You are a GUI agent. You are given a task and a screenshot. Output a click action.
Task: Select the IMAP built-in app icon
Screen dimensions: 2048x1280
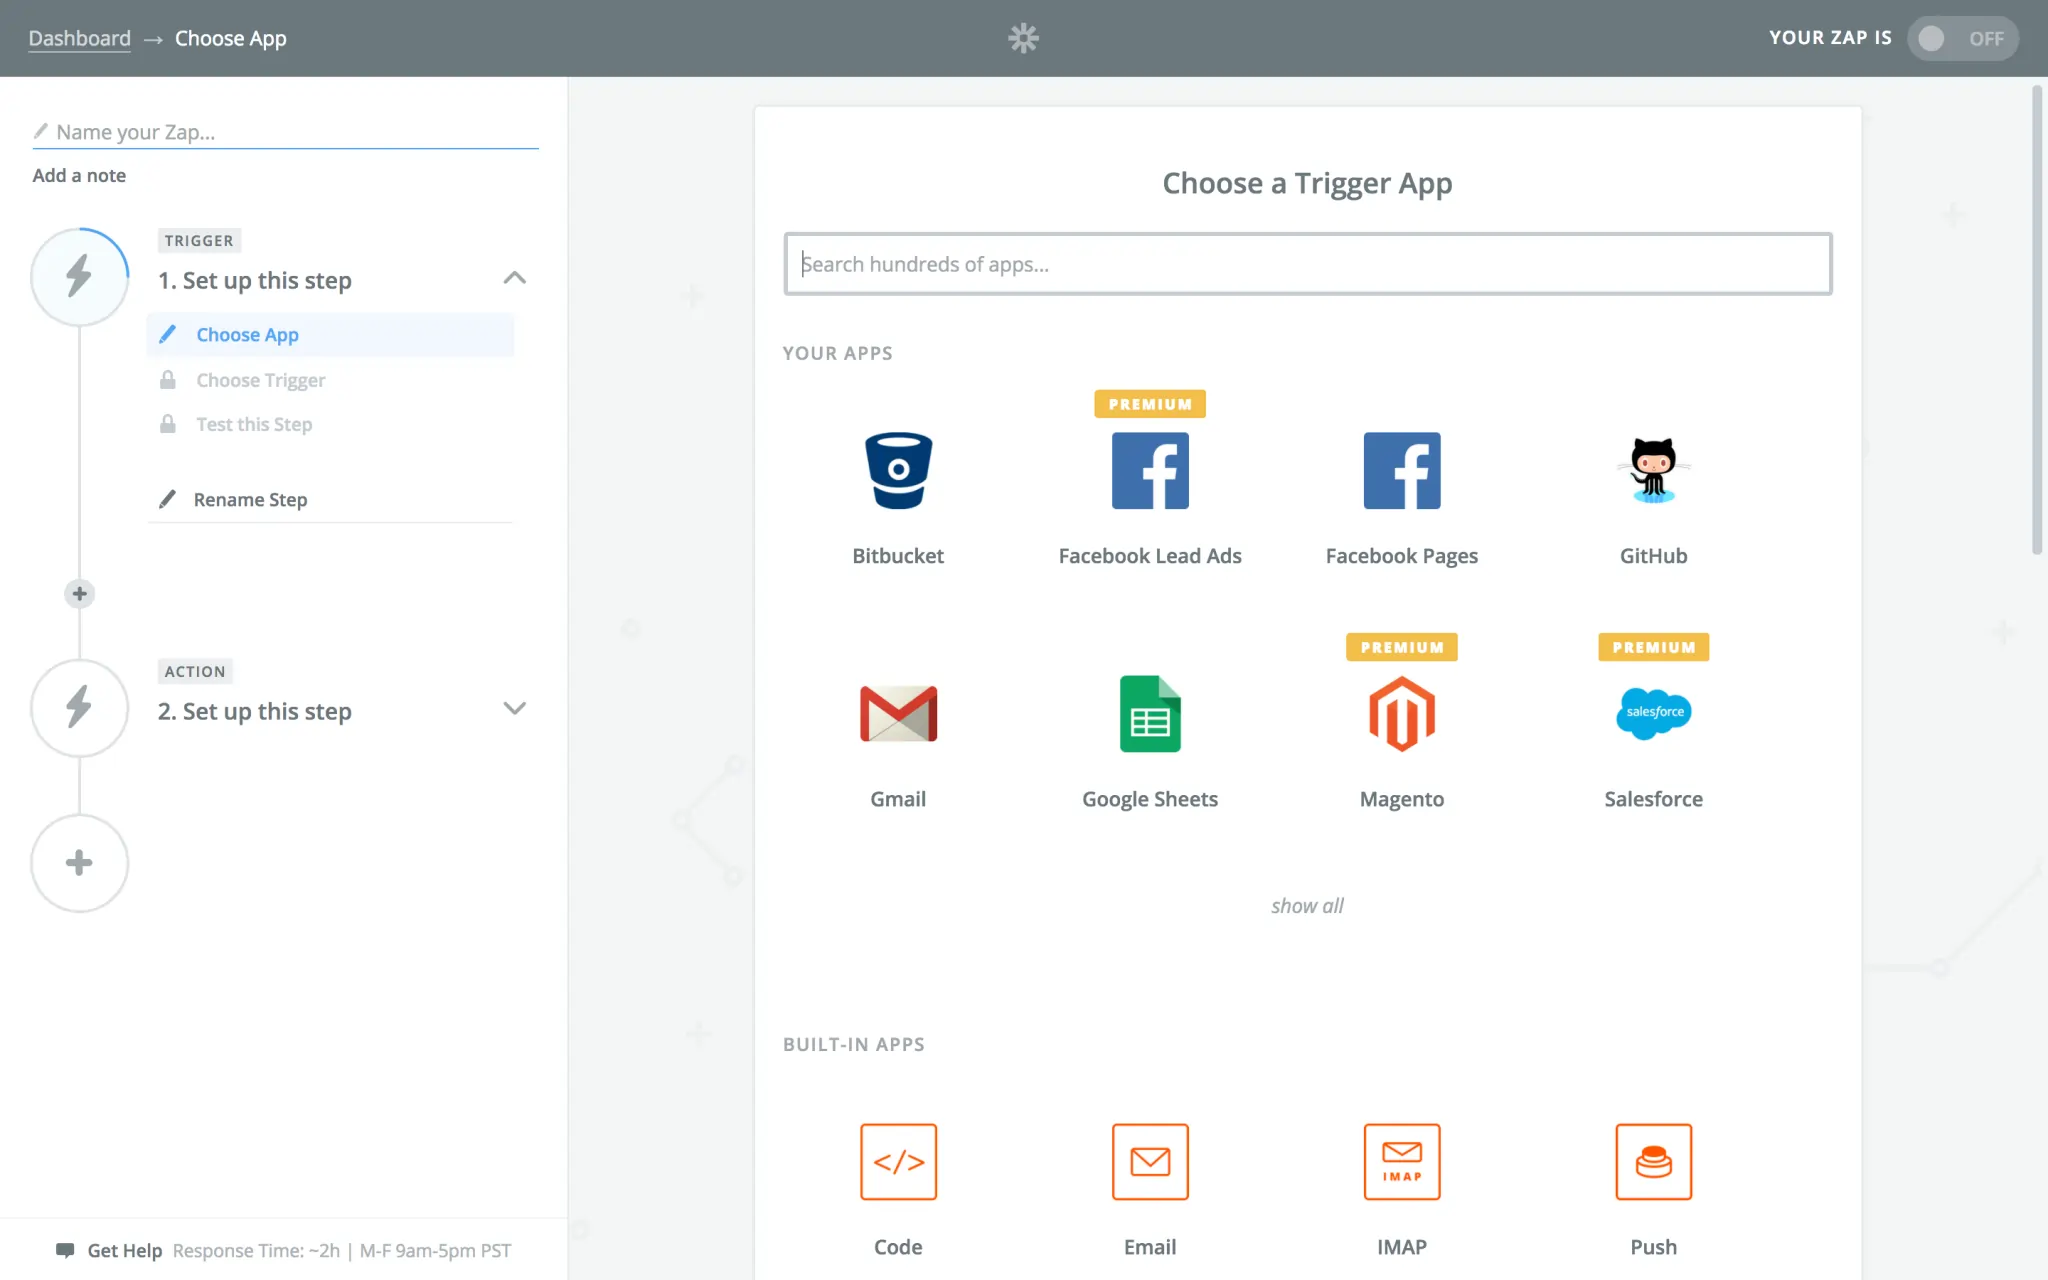(x=1402, y=1161)
